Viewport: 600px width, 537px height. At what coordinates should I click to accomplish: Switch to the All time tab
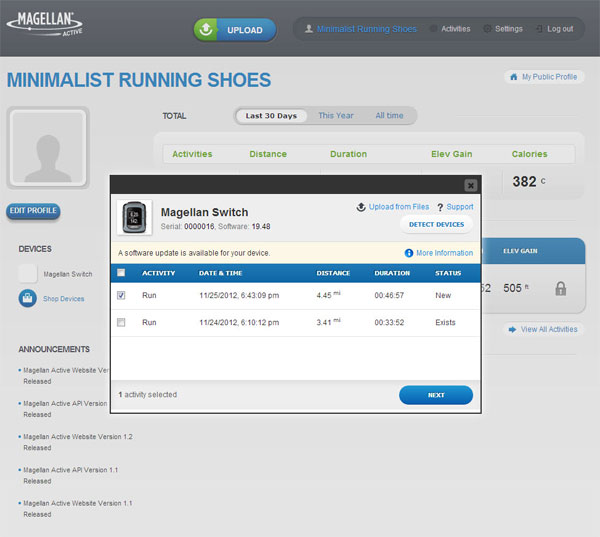pyautogui.click(x=389, y=116)
